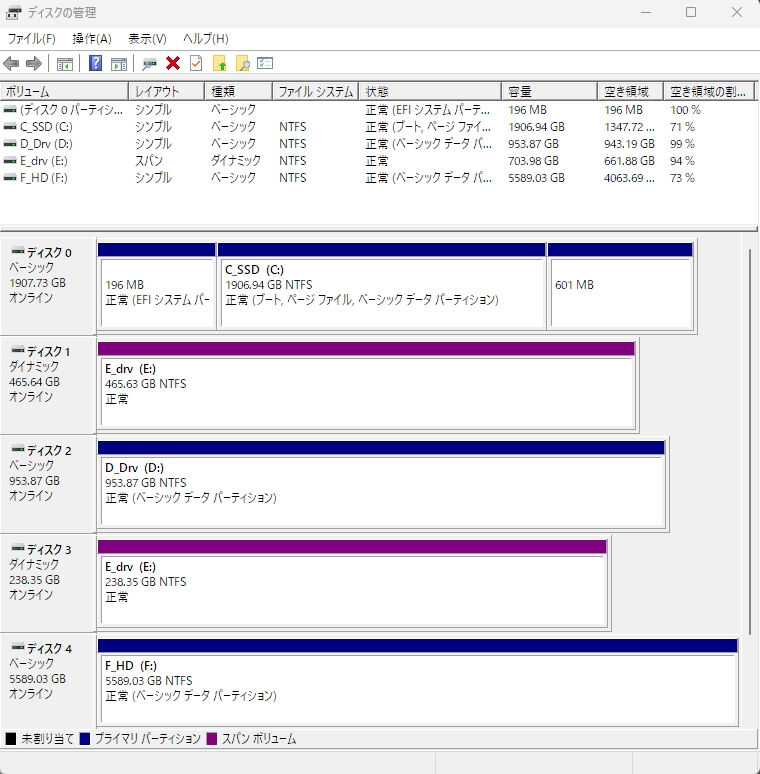The height and width of the screenshot is (774, 760).
Task: Click the 703.98 GB capacity cell
Action: (x=533, y=161)
